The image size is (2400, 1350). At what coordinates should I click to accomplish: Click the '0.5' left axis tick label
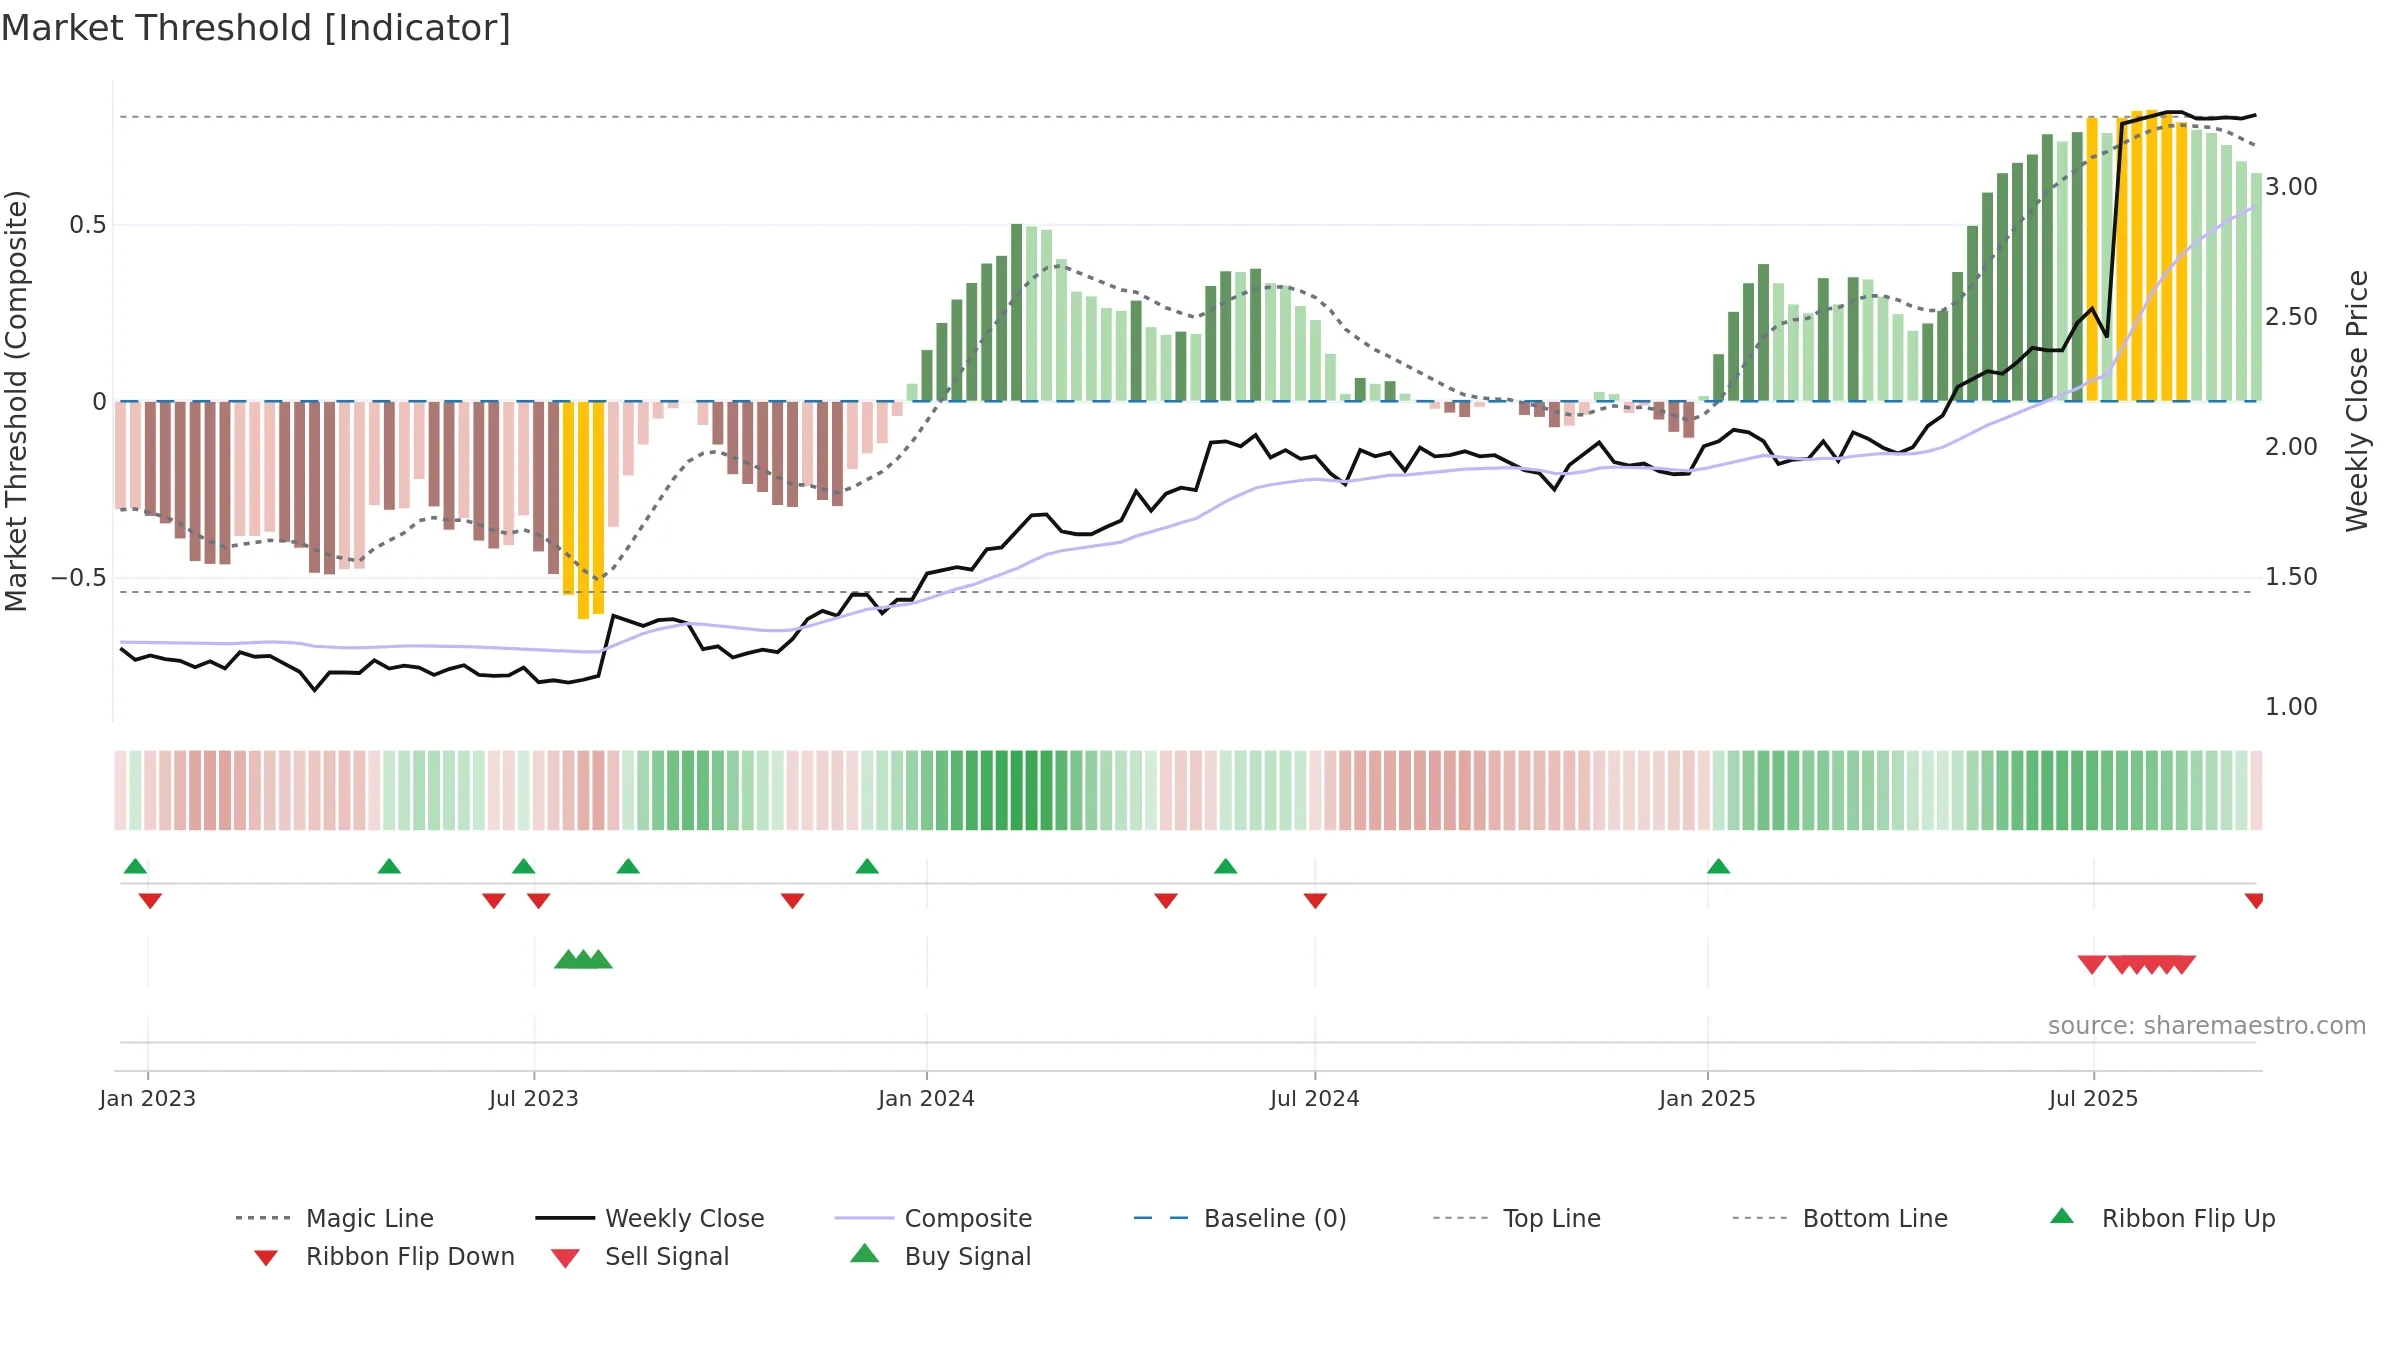(88, 225)
